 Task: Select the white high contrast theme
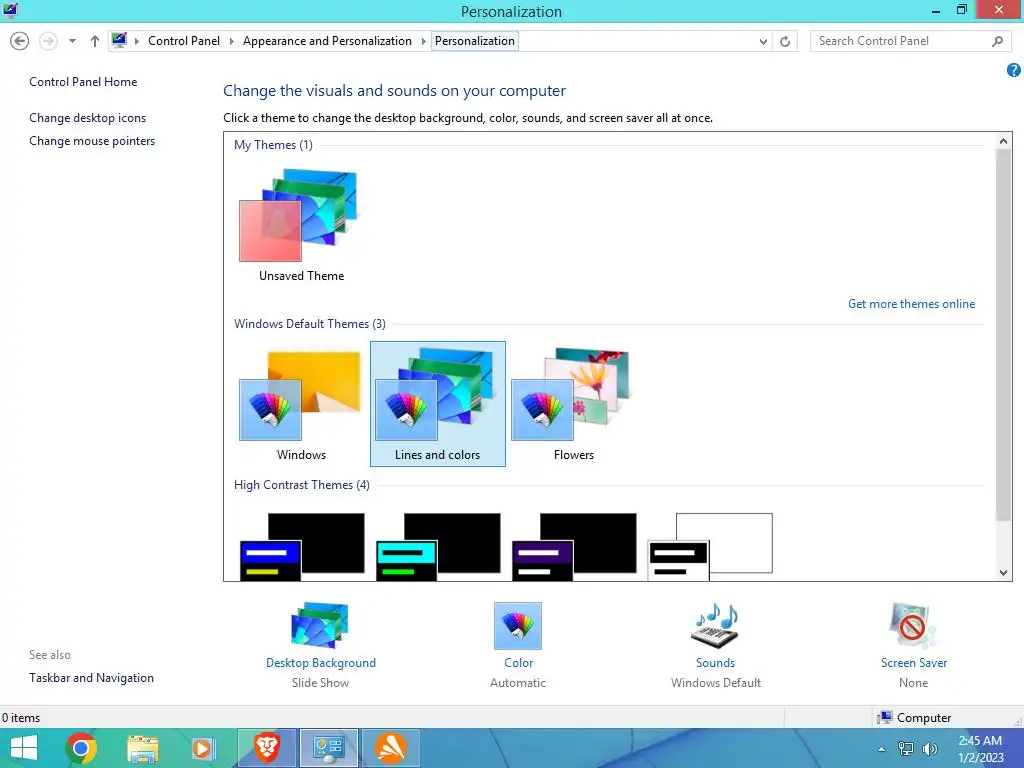click(710, 547)
